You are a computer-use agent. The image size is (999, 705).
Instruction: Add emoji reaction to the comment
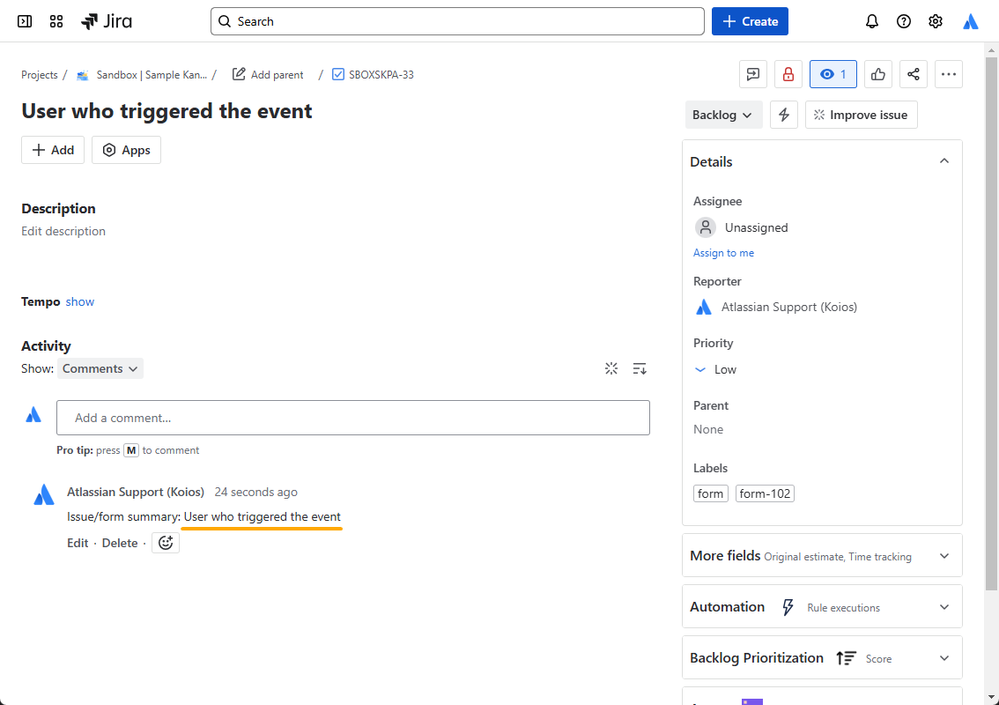point(166,543)
